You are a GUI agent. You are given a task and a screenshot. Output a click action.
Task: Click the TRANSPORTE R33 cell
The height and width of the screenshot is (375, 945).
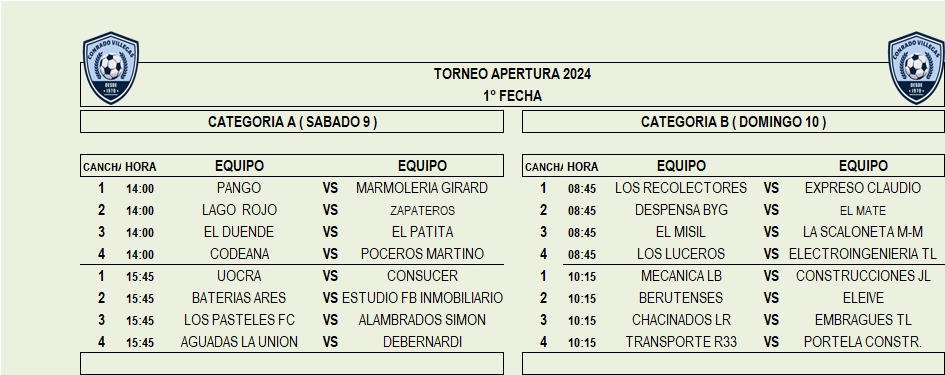pos(681,342)
